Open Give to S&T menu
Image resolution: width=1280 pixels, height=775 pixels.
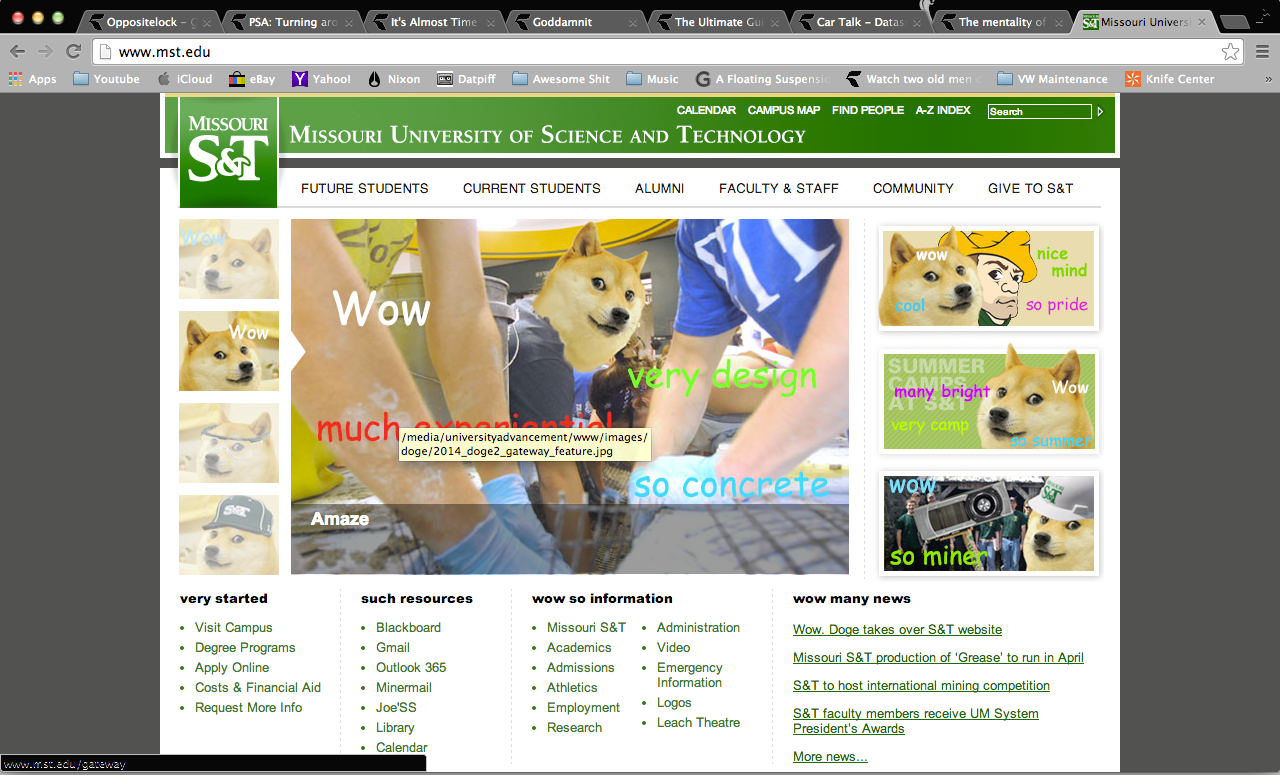[1031, 188]
